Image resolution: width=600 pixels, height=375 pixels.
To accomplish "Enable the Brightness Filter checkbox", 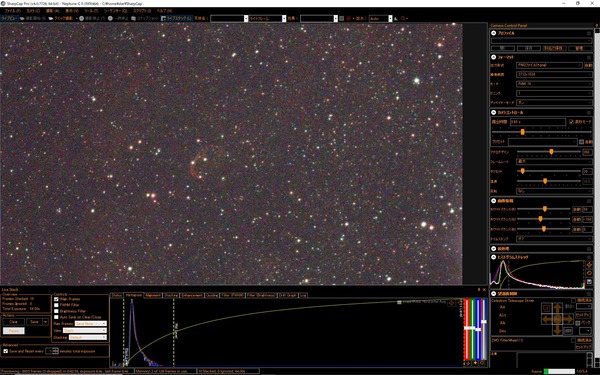I will pos(56,311).
